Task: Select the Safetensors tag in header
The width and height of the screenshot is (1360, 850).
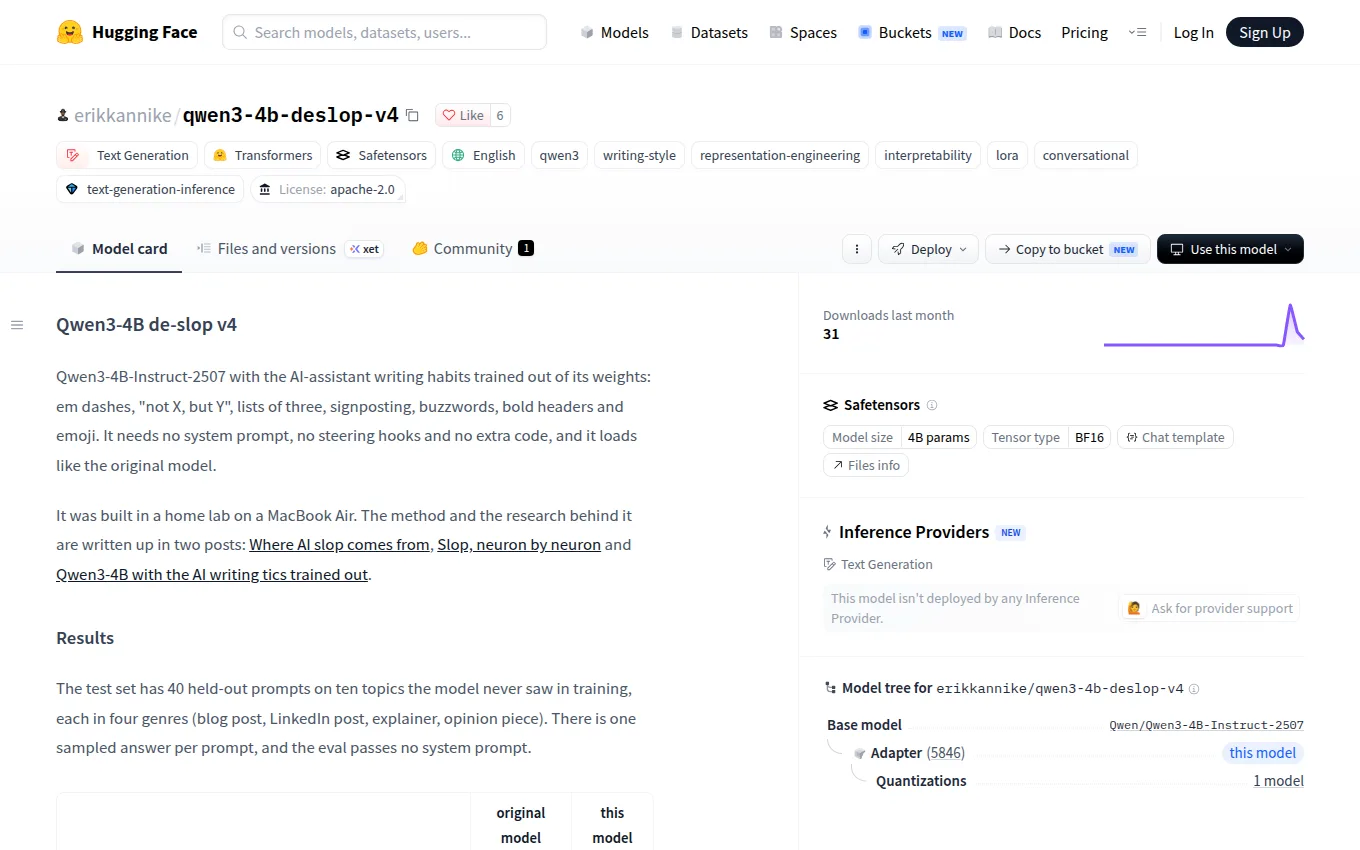Action: (381, 155)
